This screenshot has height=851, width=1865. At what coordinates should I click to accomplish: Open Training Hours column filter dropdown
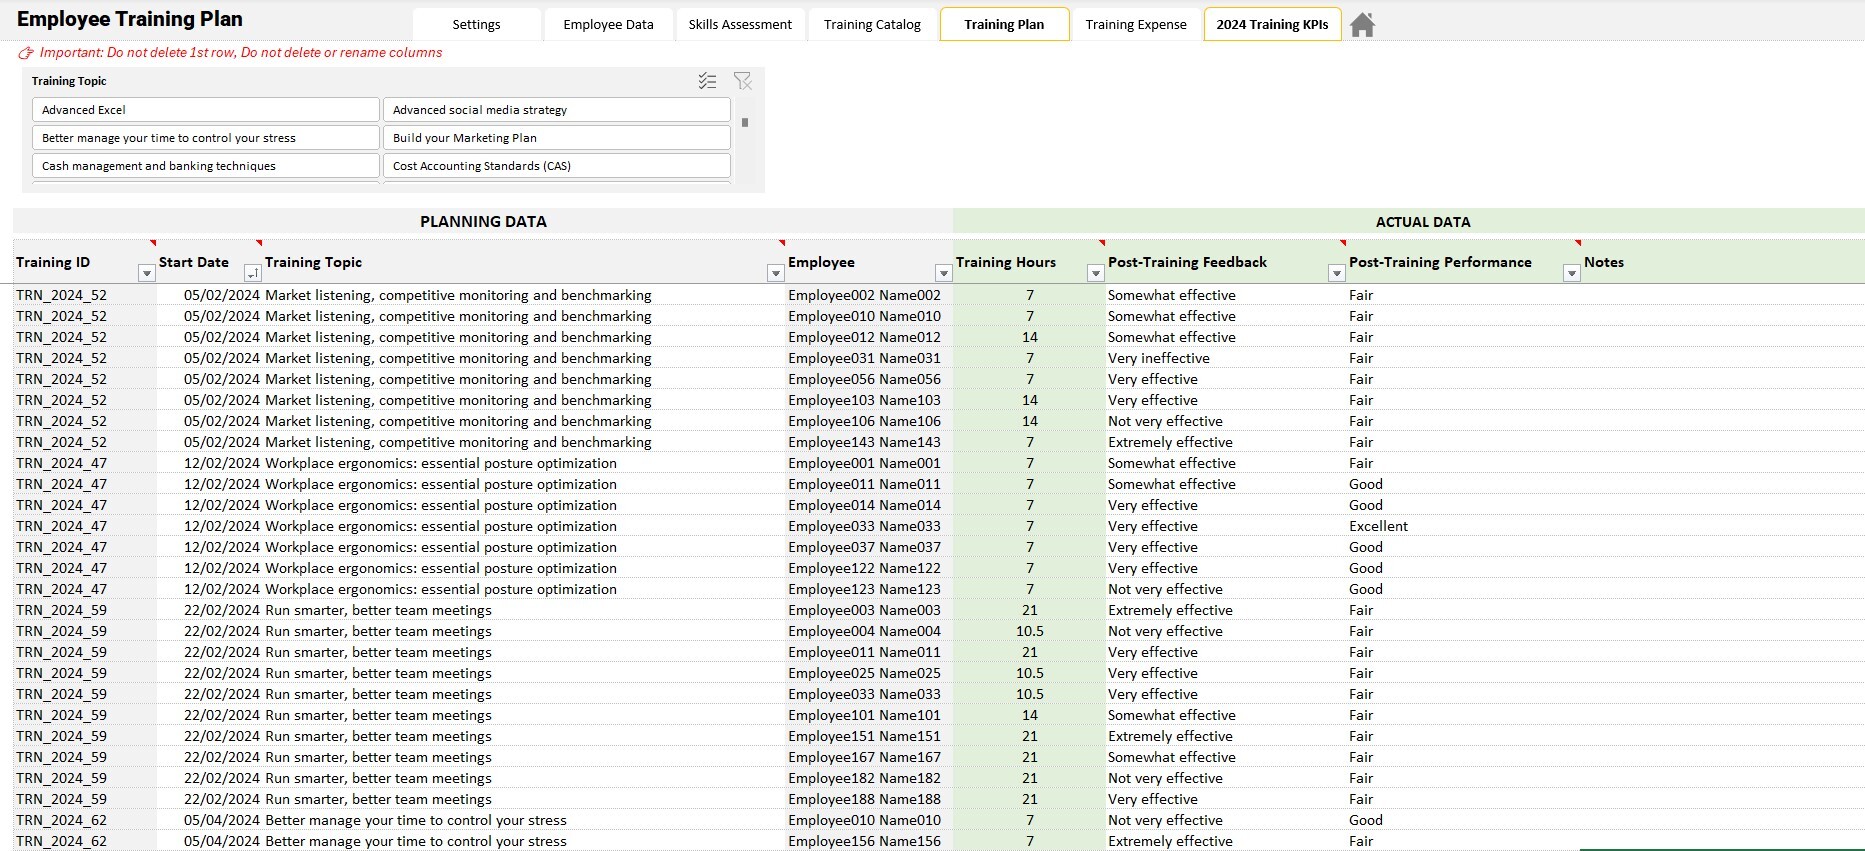pyautogui.click(x=1096, y=273)
